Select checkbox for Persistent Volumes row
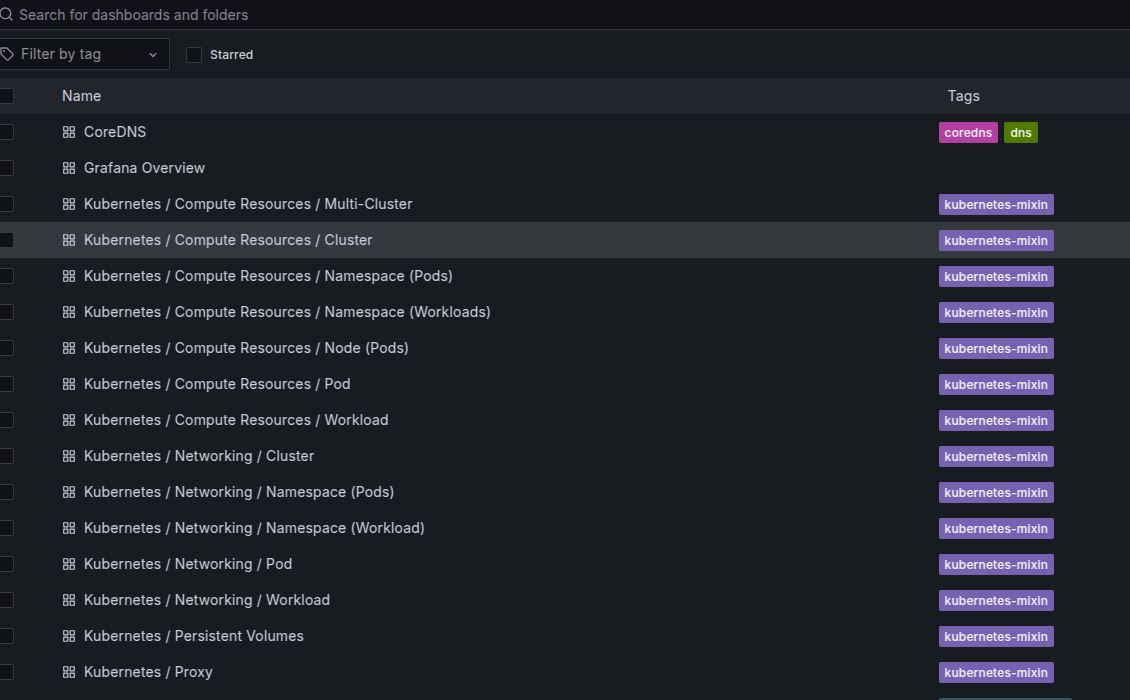This screenshot has width=1130, height=700. pos(6,637)
